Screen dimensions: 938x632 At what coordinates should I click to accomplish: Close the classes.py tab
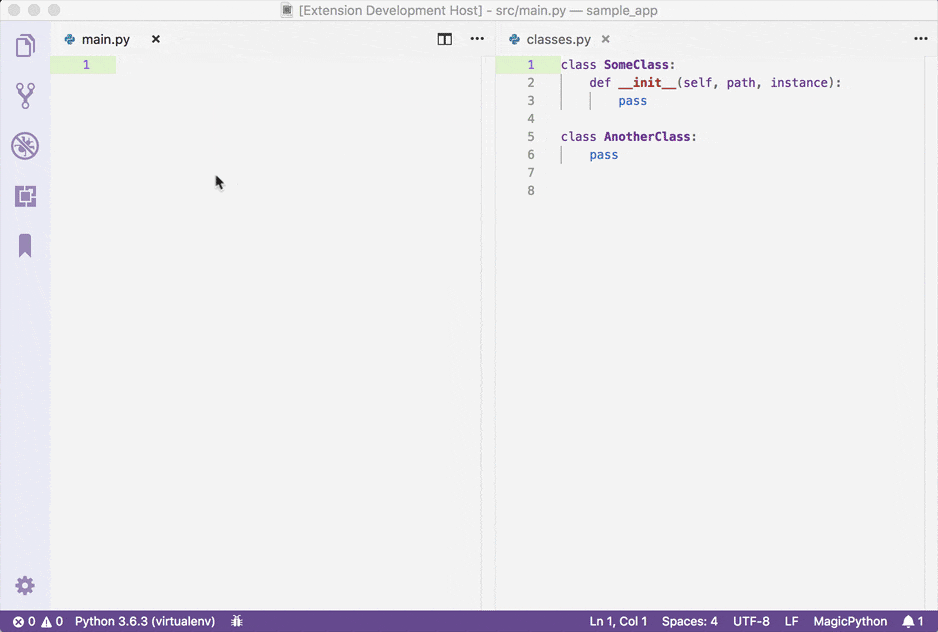pos(605,39)
